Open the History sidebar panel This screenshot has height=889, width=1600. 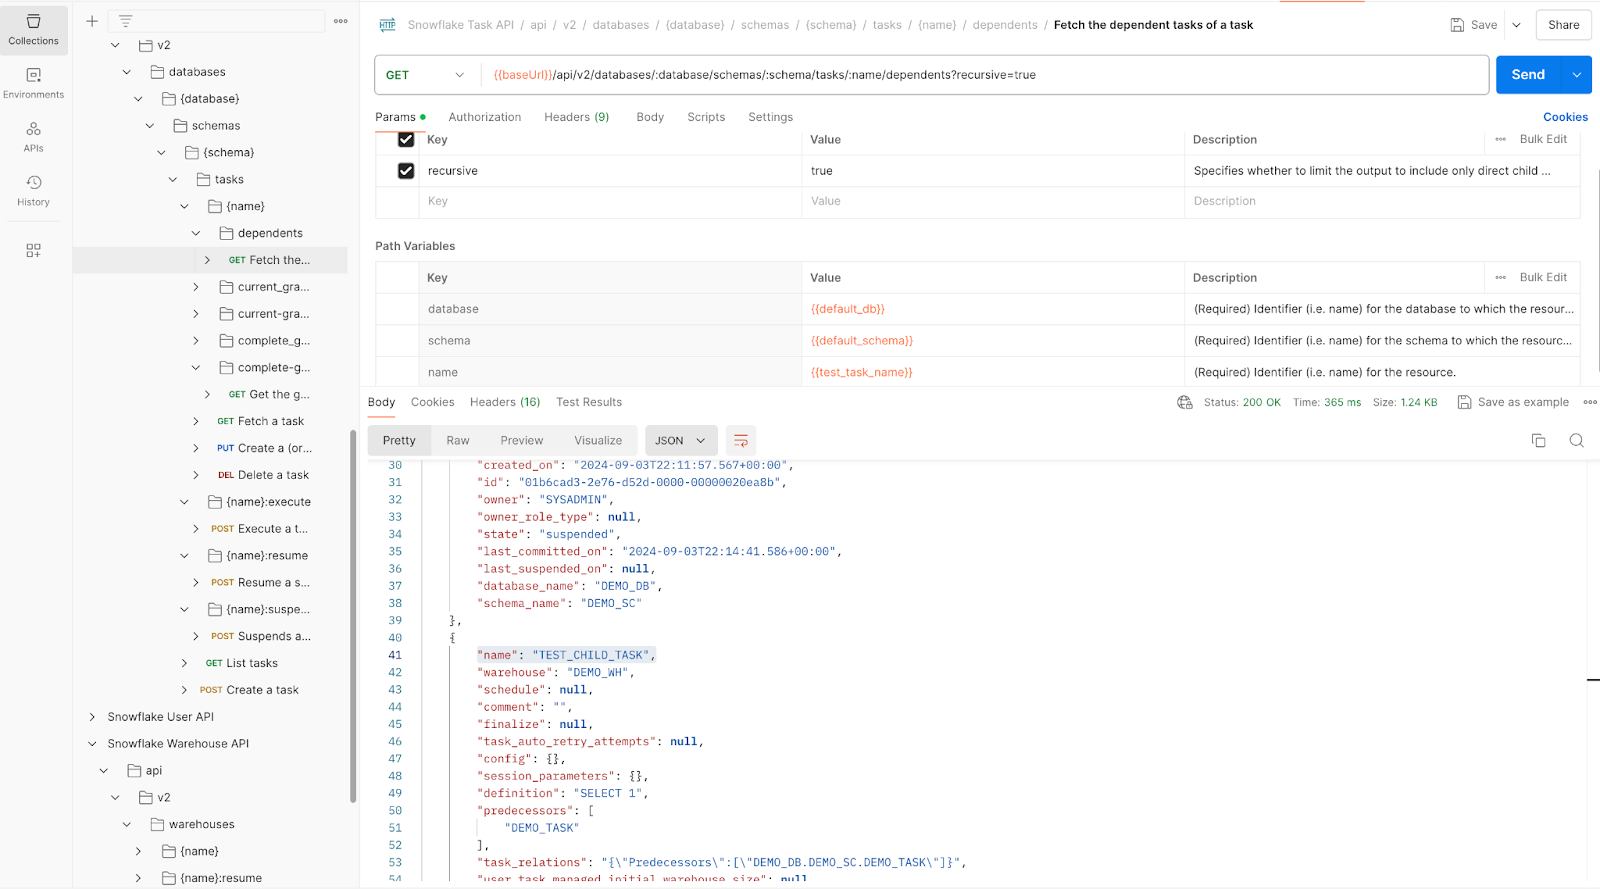pos(34,190)
